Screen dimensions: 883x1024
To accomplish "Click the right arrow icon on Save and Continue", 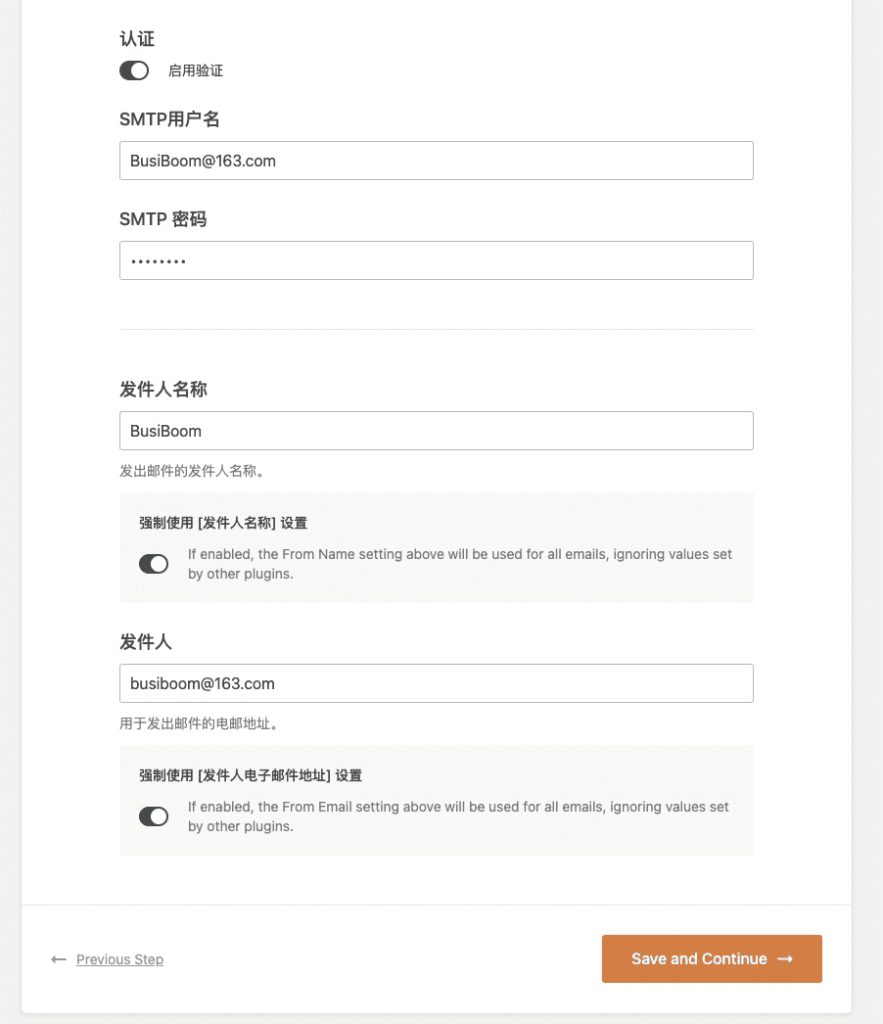I will (785, 959).
